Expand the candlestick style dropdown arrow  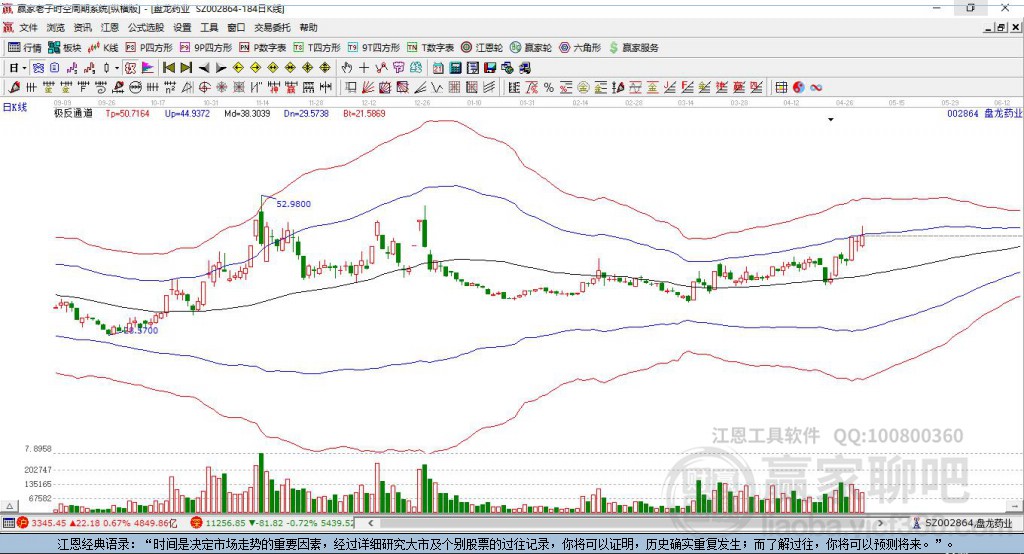117,68
